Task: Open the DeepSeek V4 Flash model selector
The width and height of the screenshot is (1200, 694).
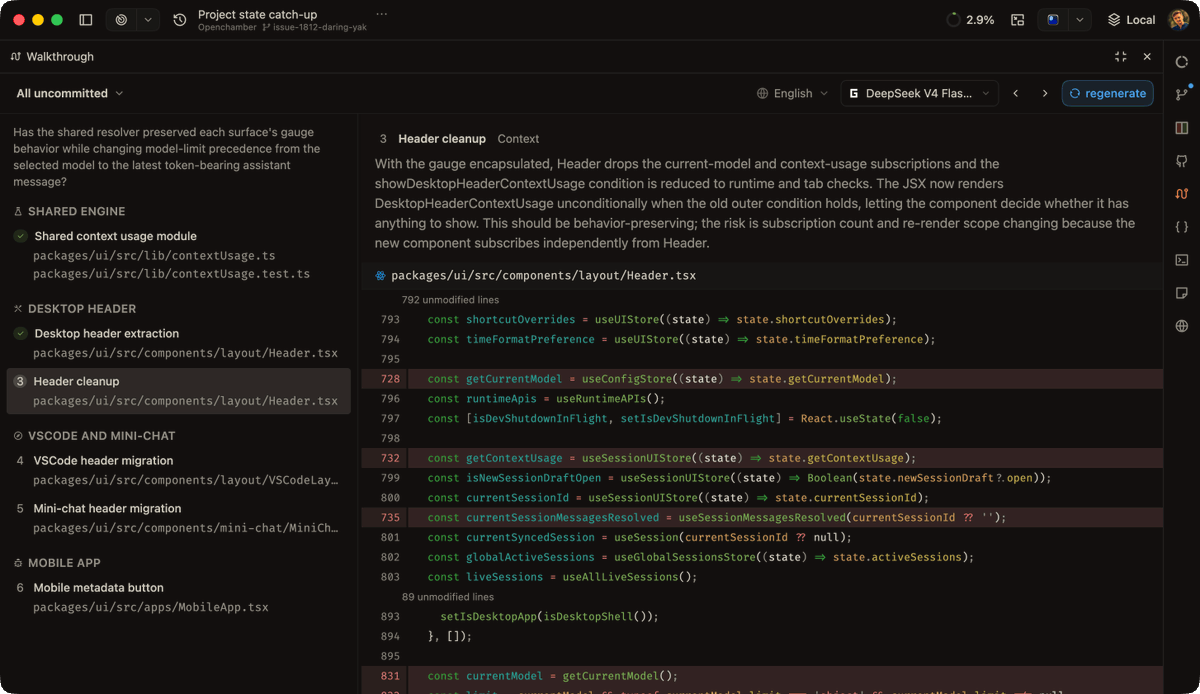Action: point(919,93)
